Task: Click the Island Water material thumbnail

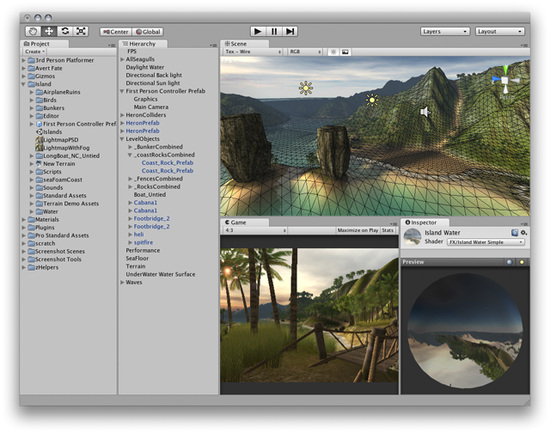Action: [412, 237]
